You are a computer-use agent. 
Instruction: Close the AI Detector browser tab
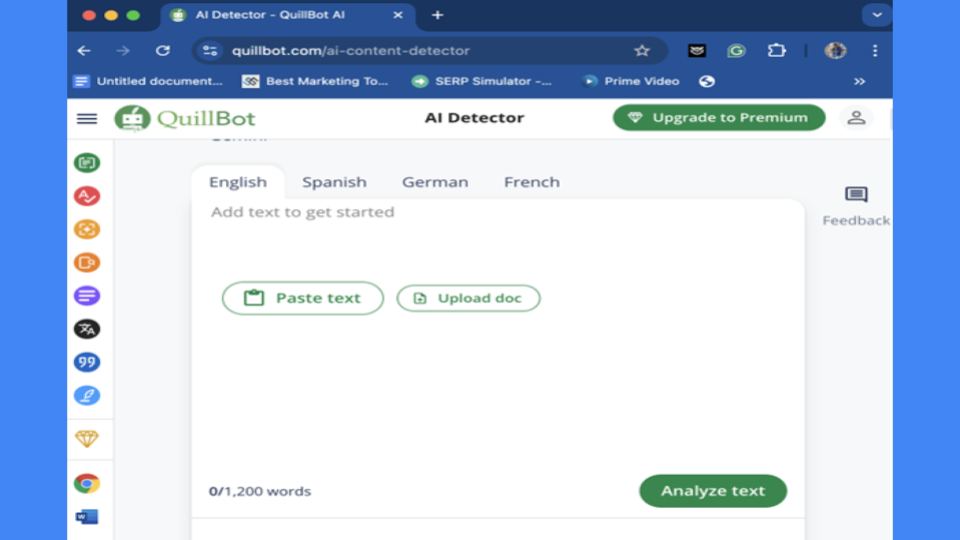pos(398,15)
